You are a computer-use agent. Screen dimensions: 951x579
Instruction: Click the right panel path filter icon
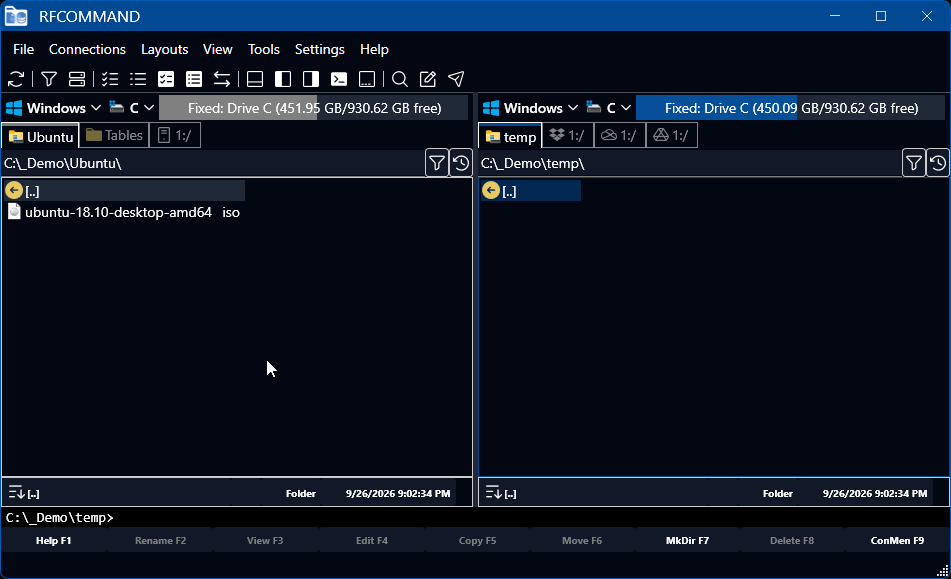(913, 163)
